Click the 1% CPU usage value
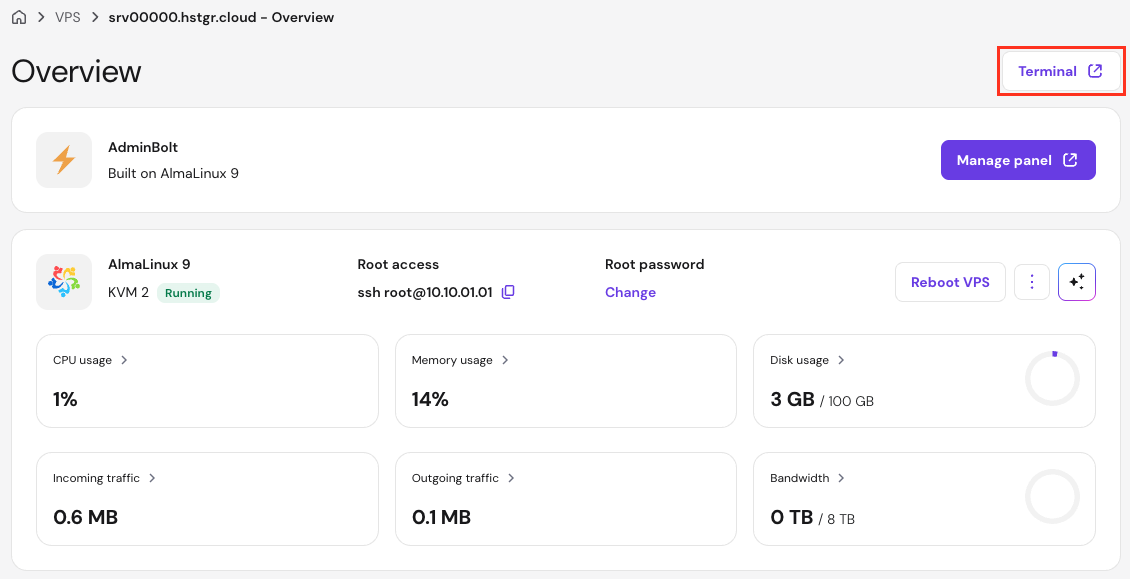The width and height of the screenshot is (1130, 579). [x=65, y=399]
